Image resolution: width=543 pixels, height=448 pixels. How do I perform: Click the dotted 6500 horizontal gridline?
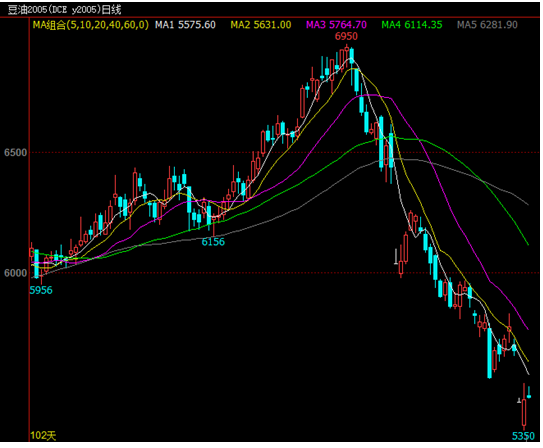click(285, 152)
